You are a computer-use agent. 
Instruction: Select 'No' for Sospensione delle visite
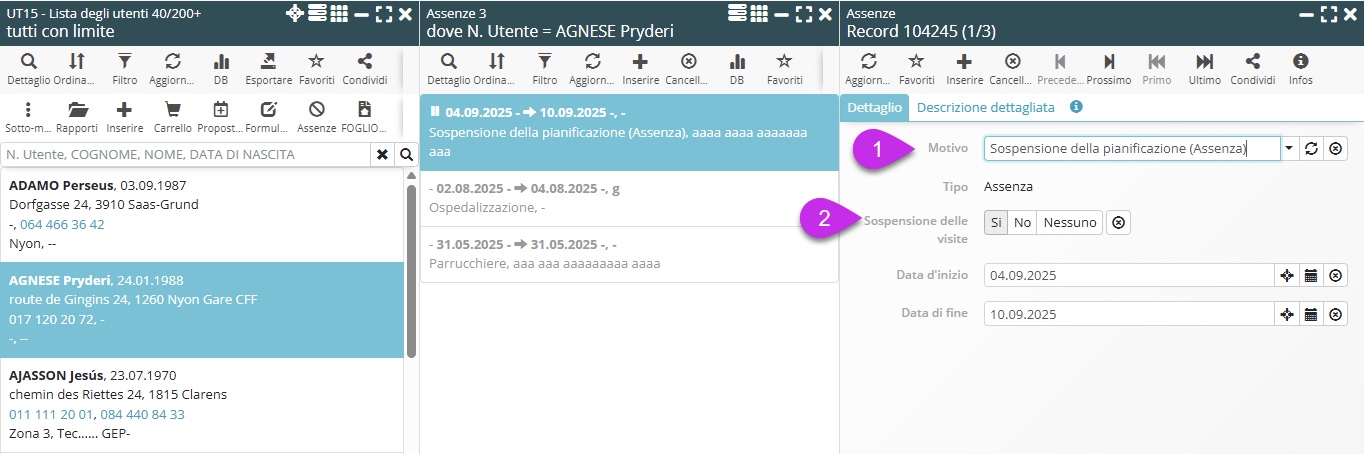click(1022, 223)
